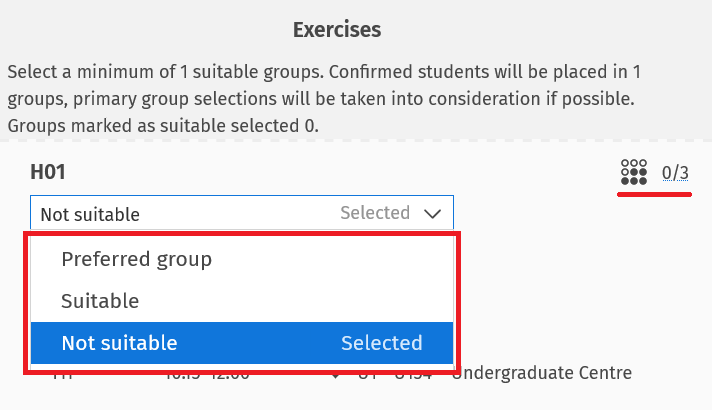This screenshot has width=712, height=410.
Task: Click the Selected label in the combo box
Action: [x=374, y=213]
